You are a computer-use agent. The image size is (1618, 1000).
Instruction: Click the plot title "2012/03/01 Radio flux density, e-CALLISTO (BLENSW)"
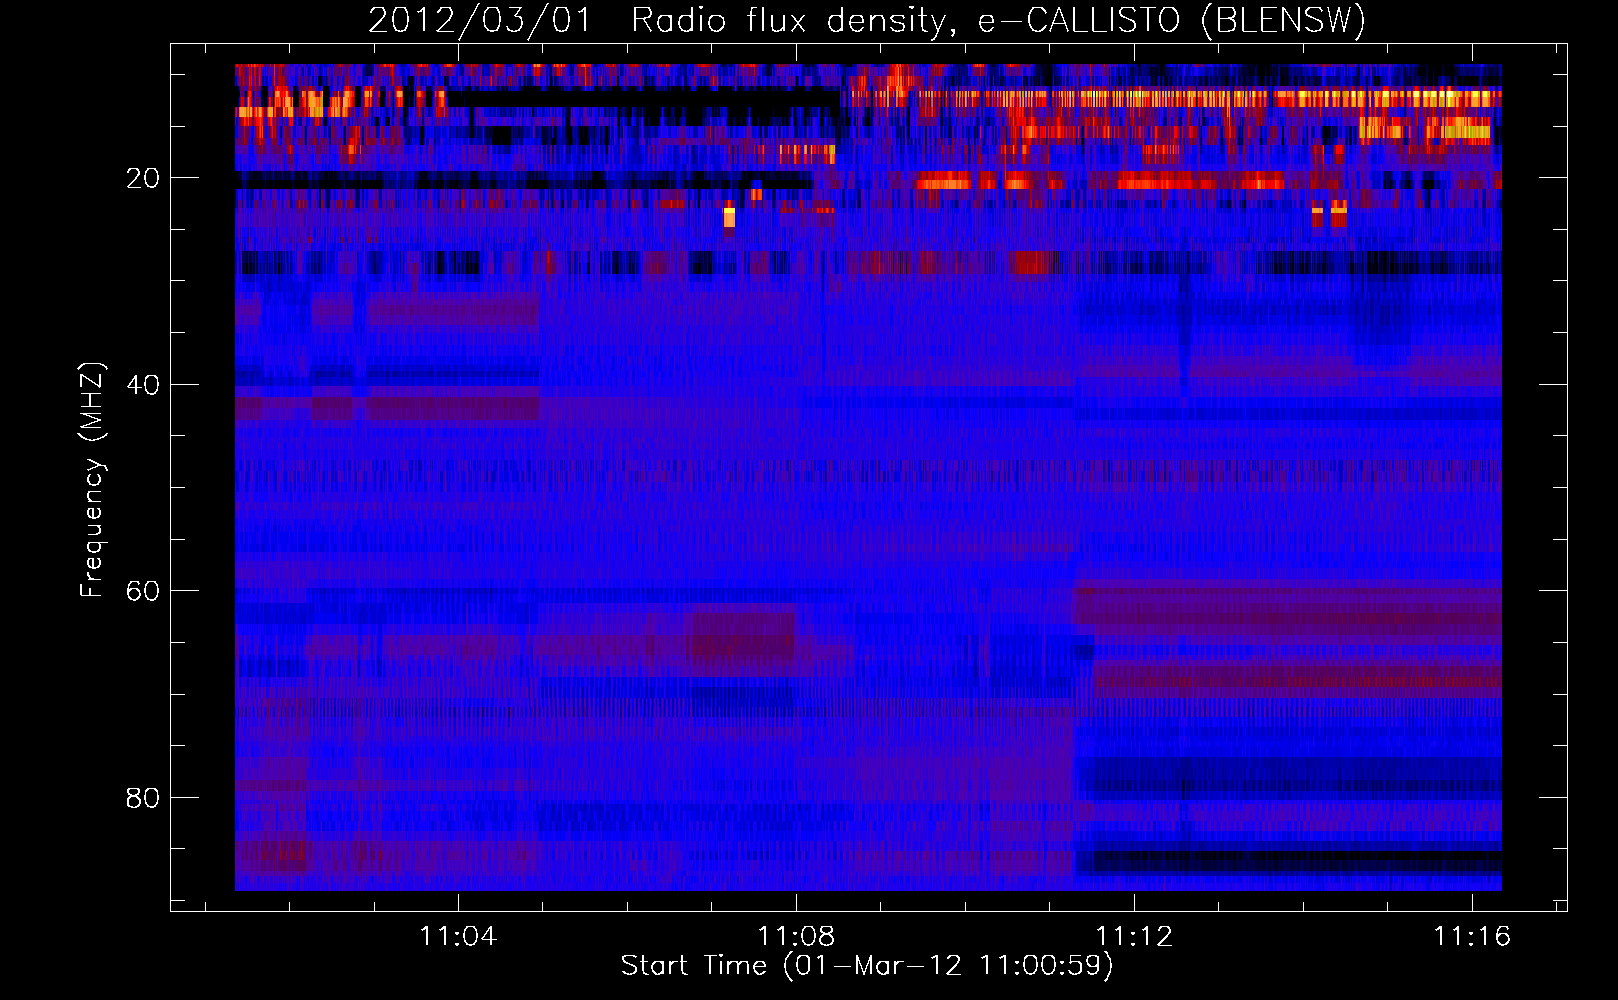867,20
